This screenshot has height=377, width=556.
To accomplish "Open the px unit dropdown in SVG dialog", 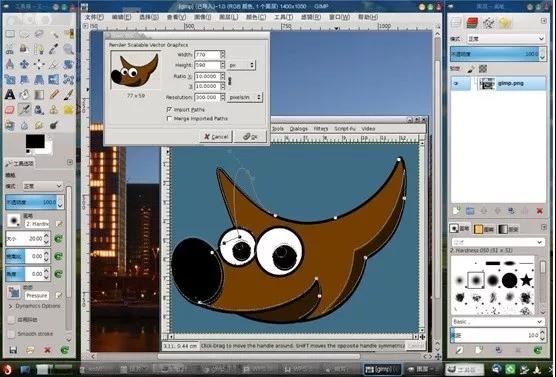I will coord(241,65).
